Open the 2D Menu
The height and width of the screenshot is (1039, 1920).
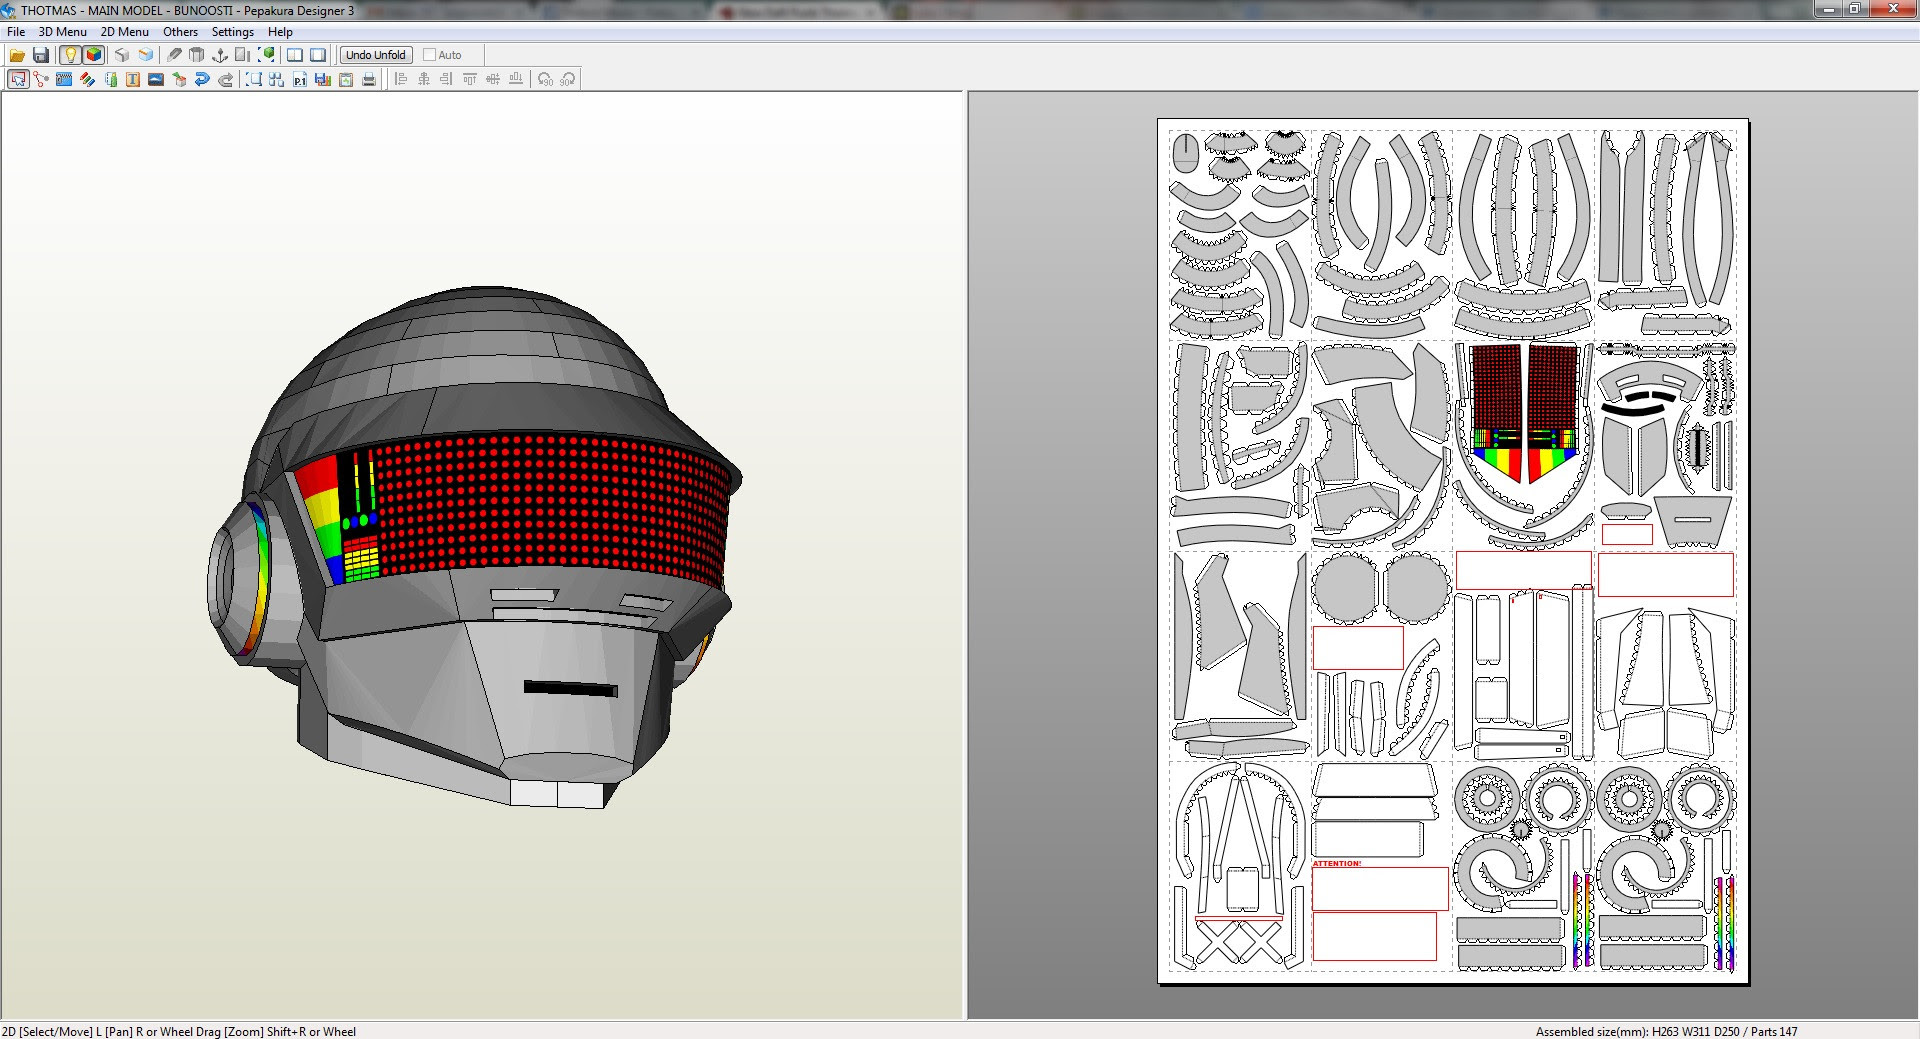point(124,32)
